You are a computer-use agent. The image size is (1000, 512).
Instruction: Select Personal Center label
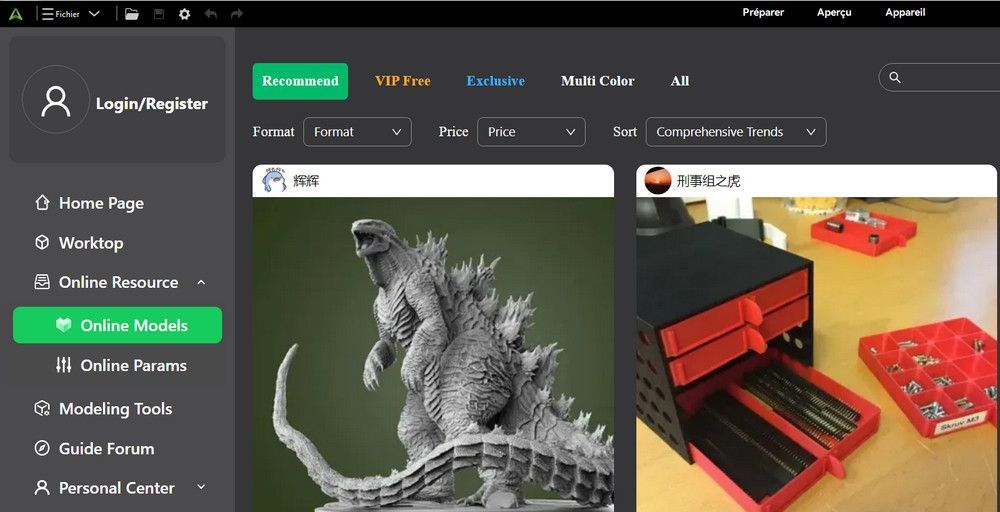(x=117, y=488)
